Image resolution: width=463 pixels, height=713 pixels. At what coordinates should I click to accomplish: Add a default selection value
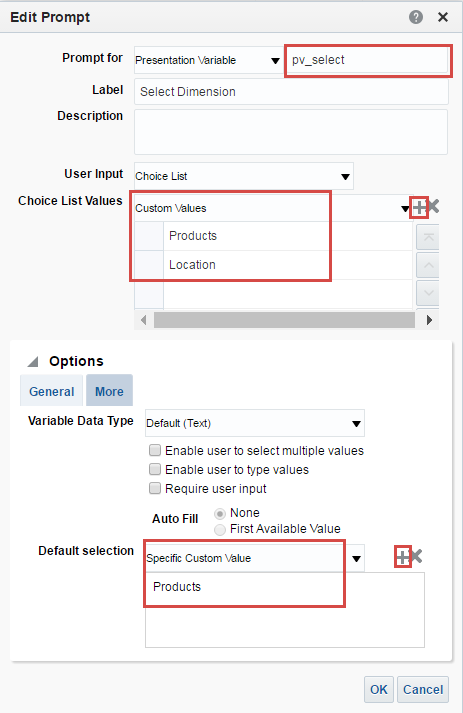[403, 557]
